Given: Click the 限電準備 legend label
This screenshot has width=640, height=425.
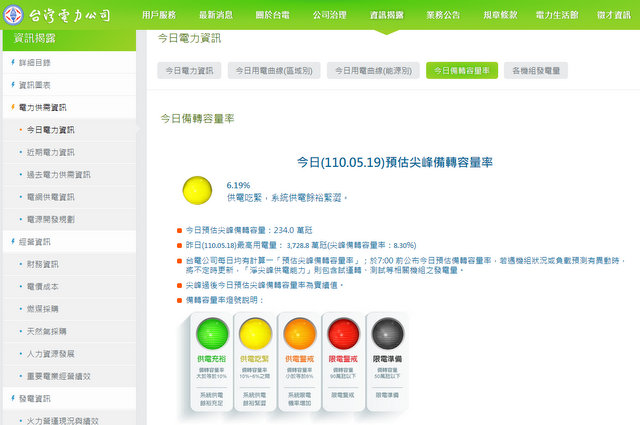Looking at the screenshot, I should click(x=387, y=359).
